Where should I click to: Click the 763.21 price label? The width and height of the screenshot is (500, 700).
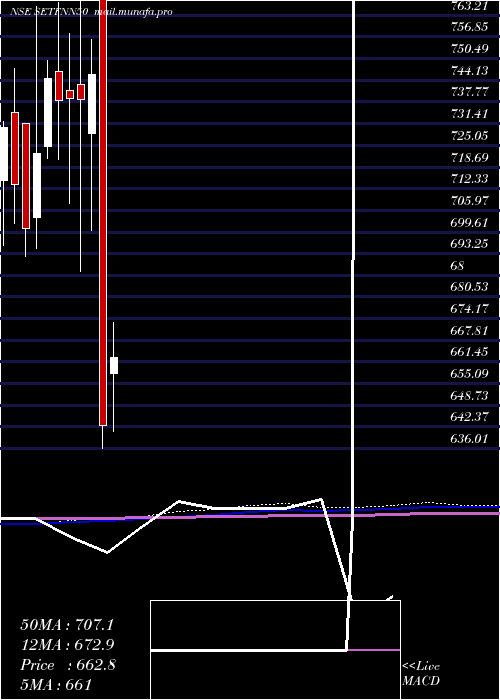469,6
